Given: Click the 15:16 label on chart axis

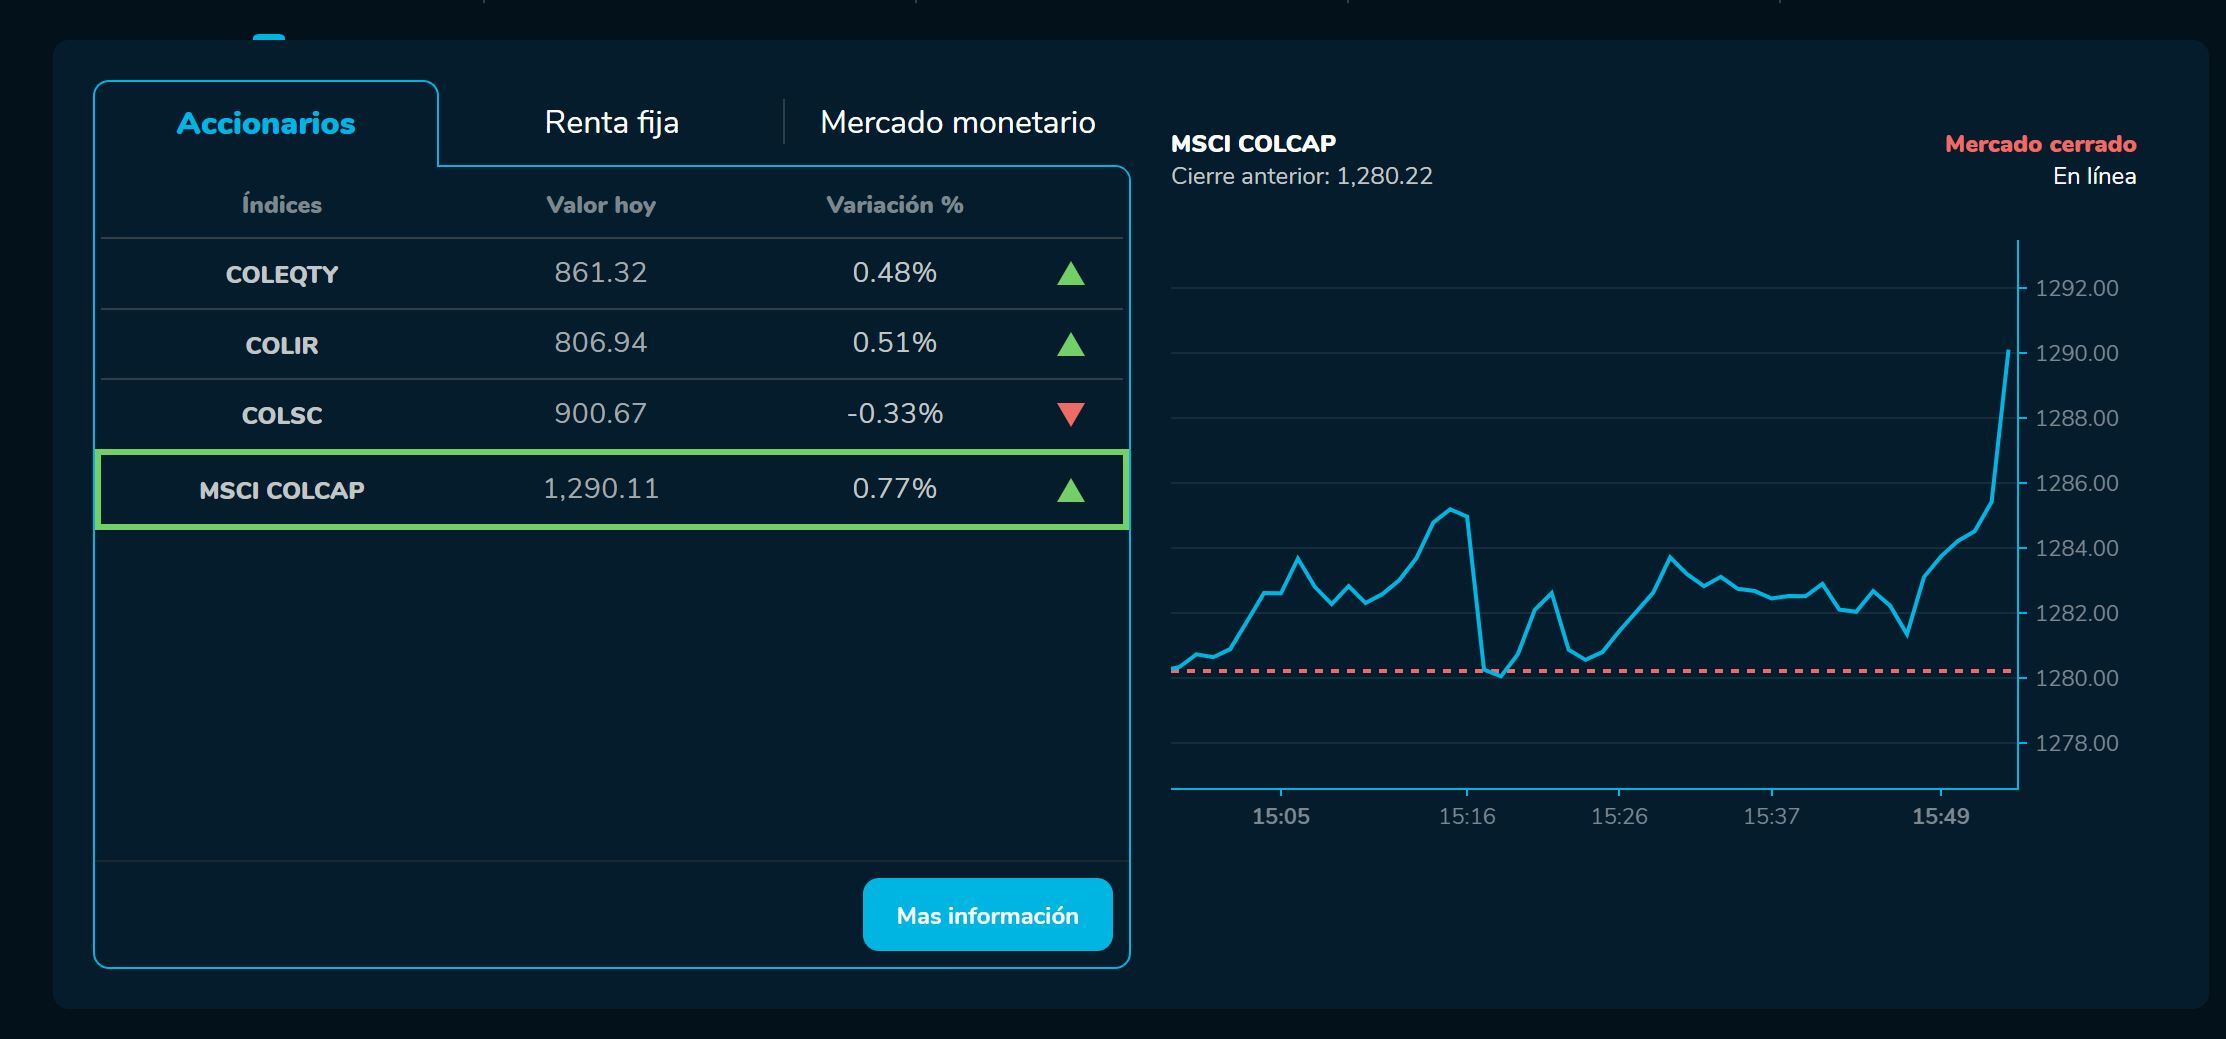Looking at the screenshot, I should (1466, 816).
